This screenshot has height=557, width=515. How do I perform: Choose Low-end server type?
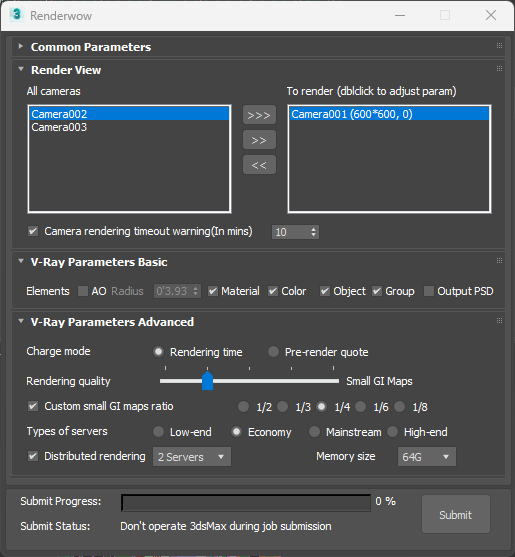point(158,432)
